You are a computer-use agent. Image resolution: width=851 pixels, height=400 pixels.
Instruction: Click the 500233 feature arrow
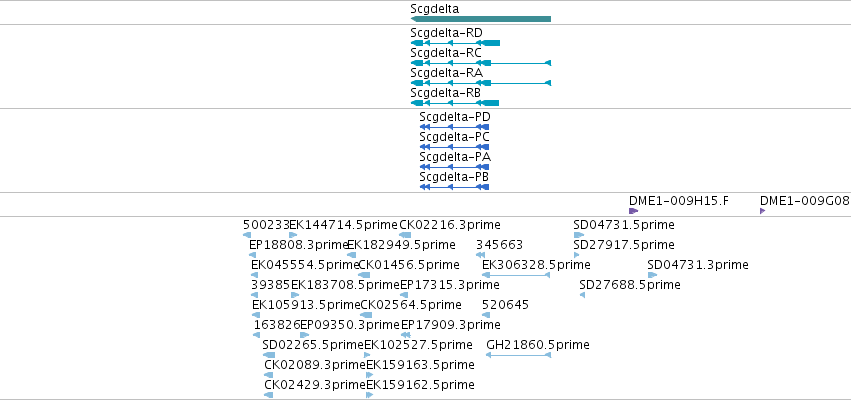tap(247, 235)
